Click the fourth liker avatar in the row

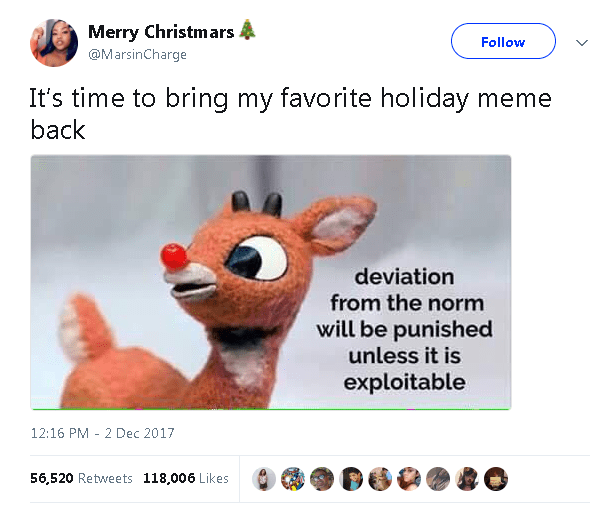click(351, 479)
